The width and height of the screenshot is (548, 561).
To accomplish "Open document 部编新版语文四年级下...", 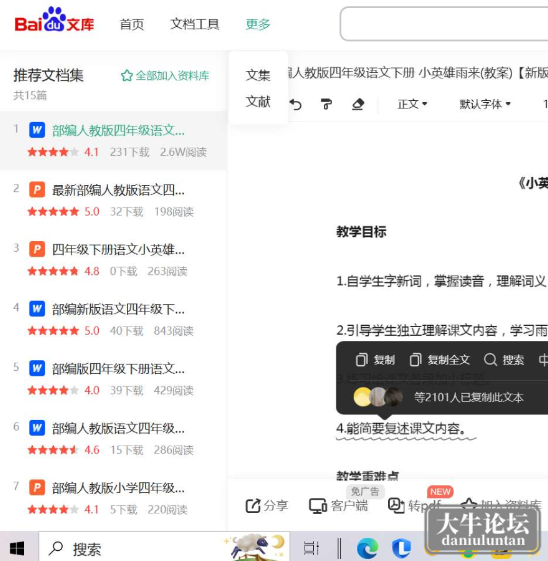I will [118, 309].
